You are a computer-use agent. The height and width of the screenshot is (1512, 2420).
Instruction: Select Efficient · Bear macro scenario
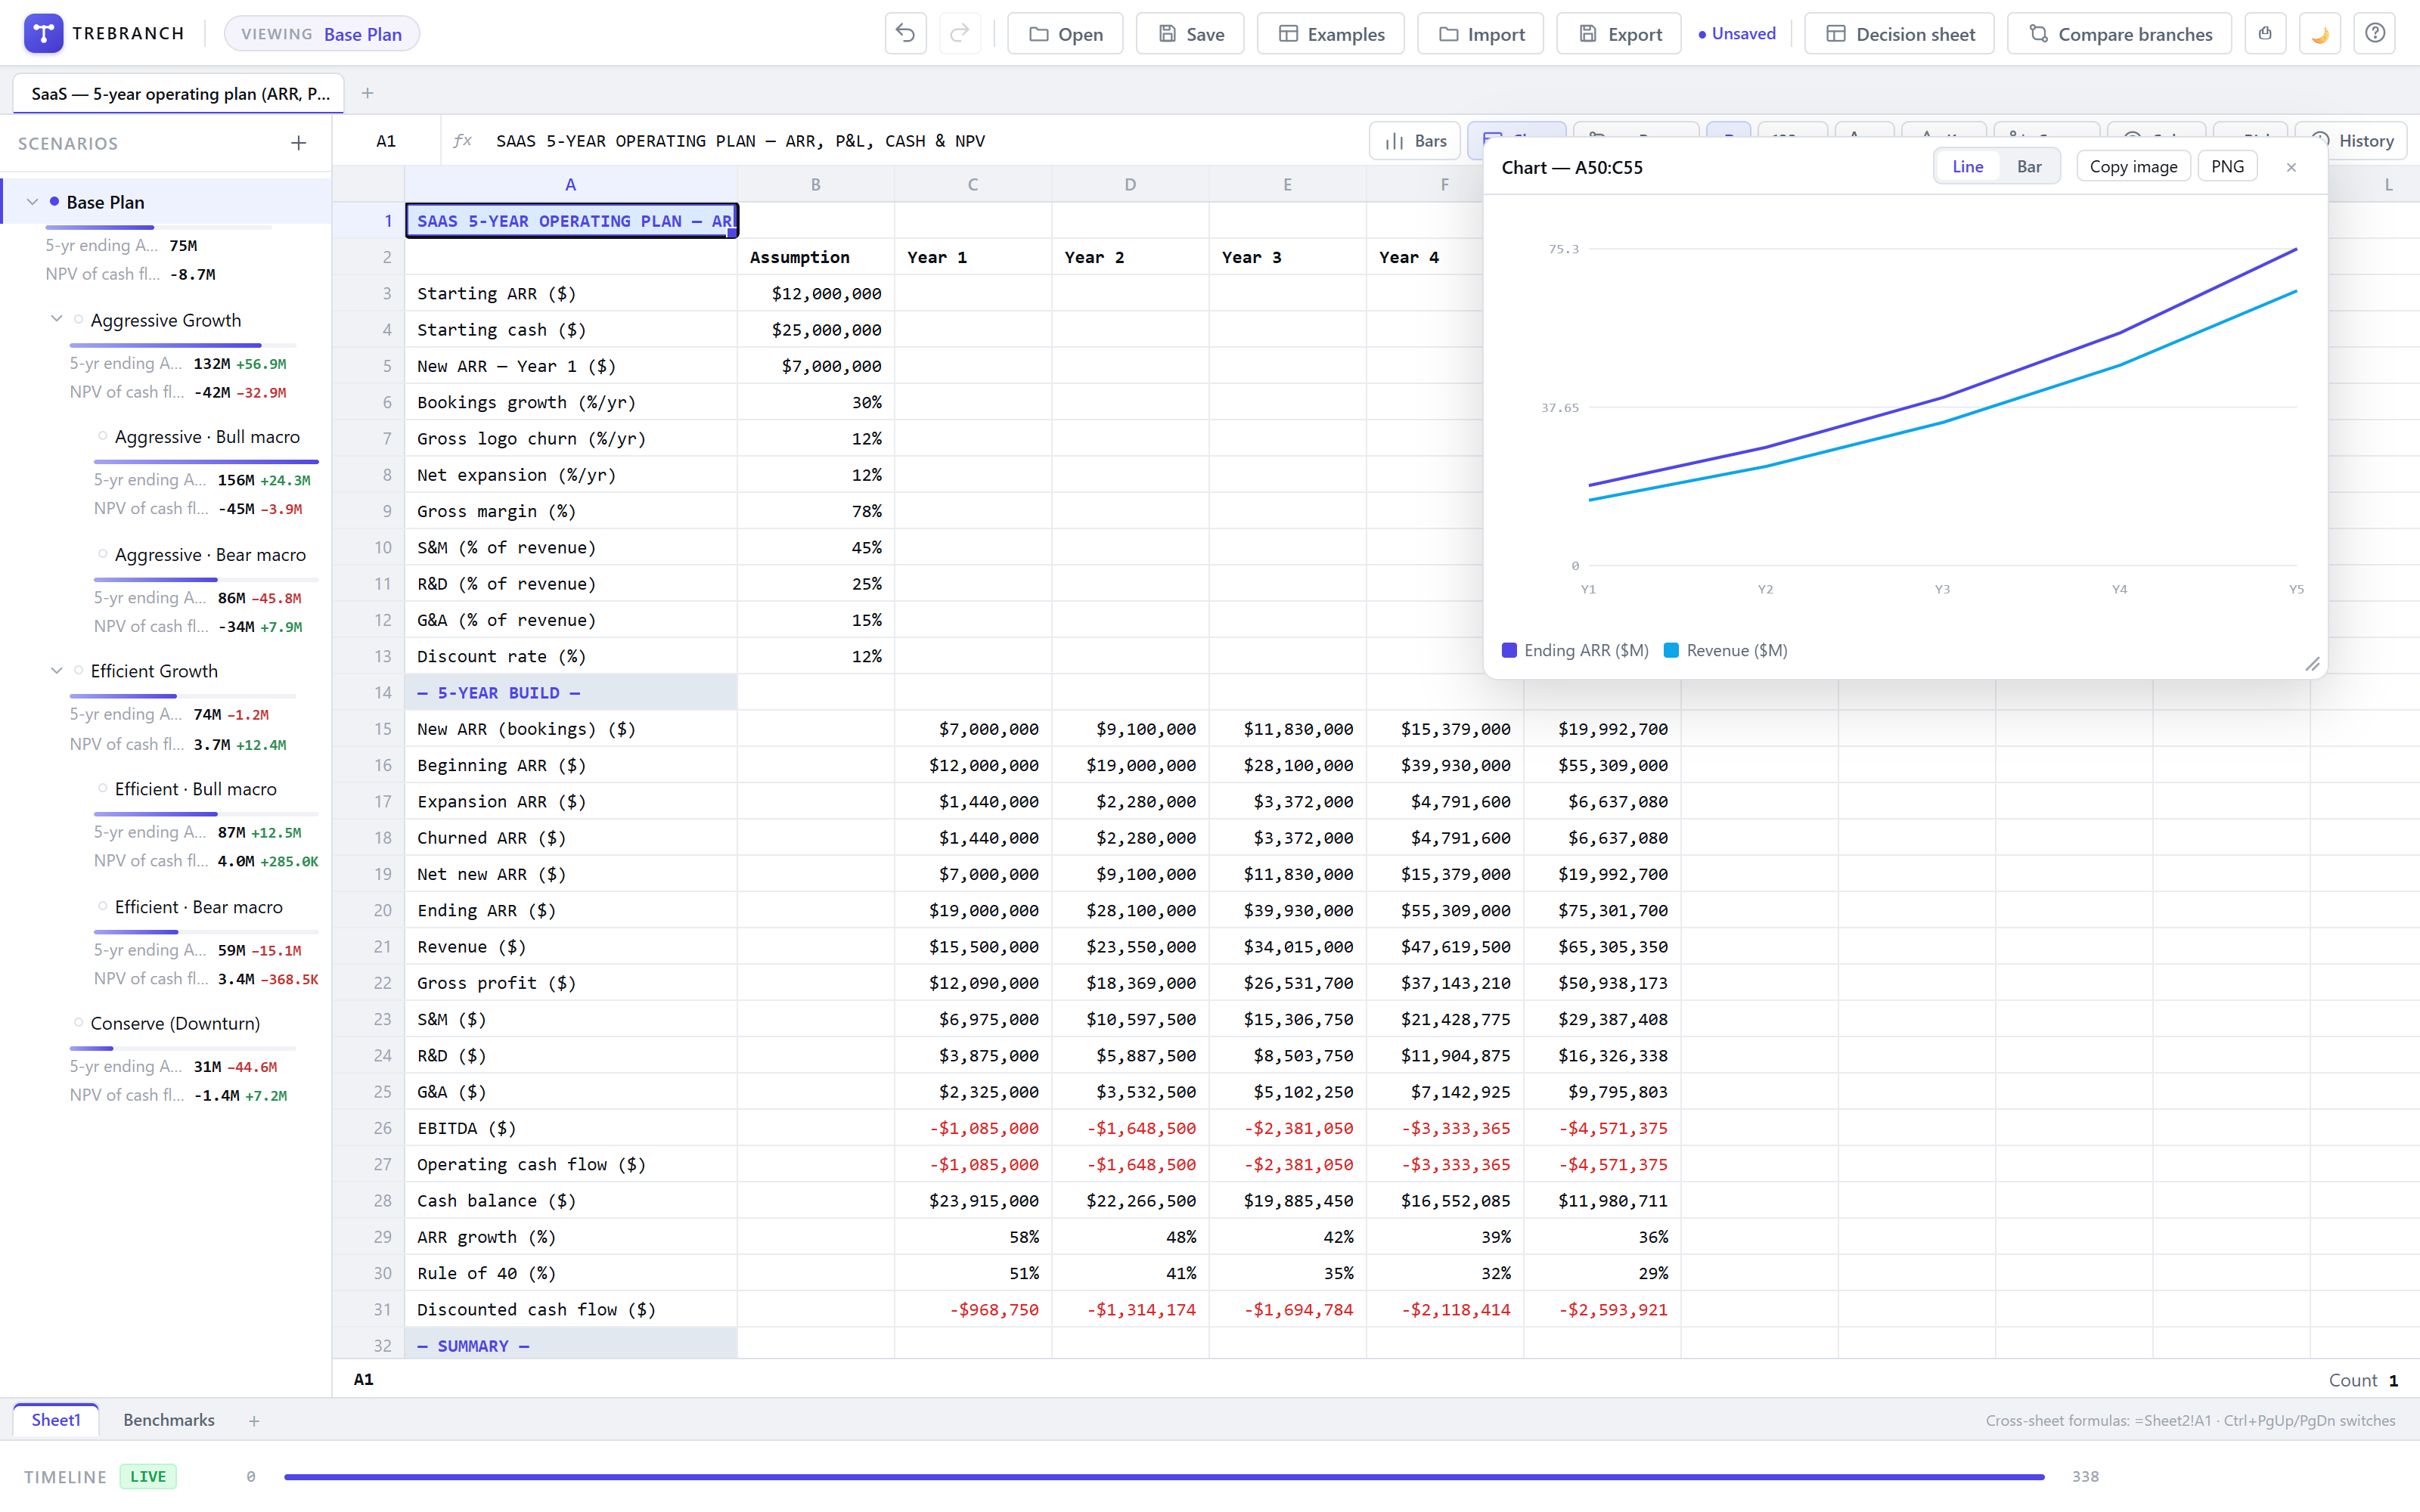pyautogui.click(x=198, y=907)
